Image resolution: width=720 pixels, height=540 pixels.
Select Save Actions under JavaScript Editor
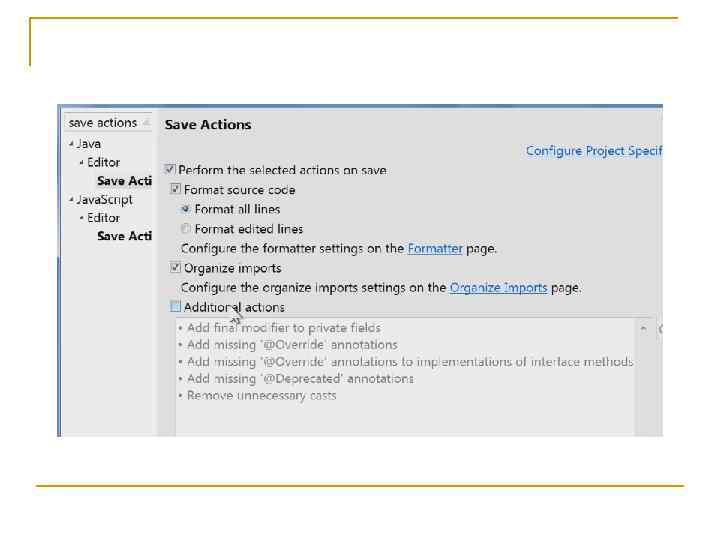click(123, 236)
